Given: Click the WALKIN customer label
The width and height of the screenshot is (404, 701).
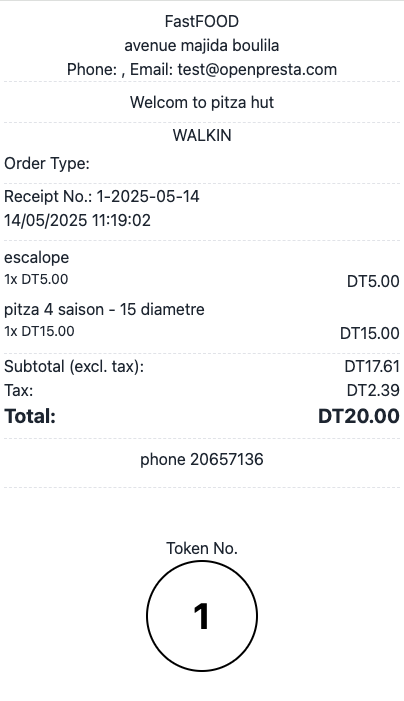Looking at the screenshot, I should (202, 135).
